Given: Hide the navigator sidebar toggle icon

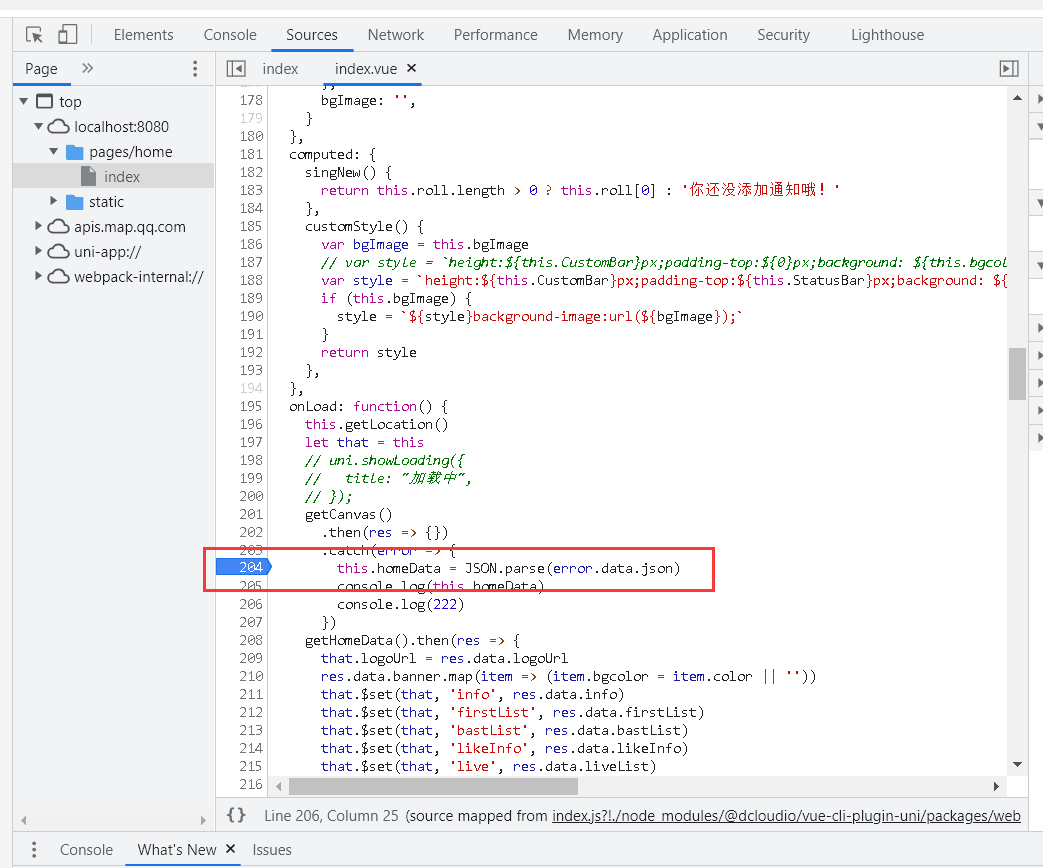Looking at the screenshot, I should click(x=236, y=69).
